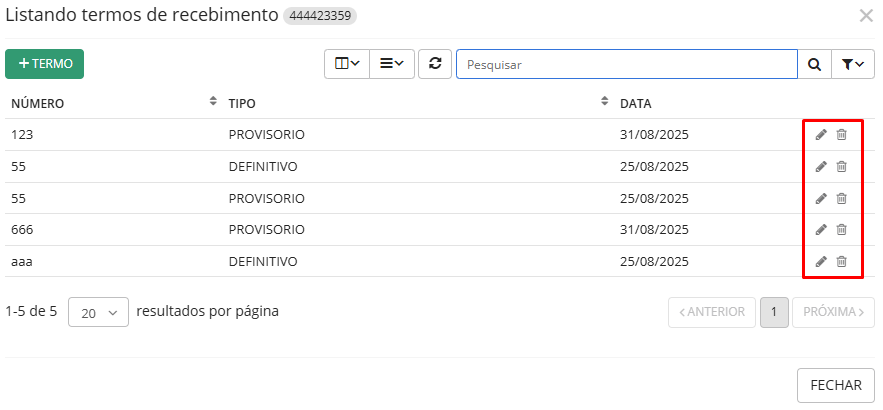
Task: Close the dialog with X
Action: tap(866, 16)
